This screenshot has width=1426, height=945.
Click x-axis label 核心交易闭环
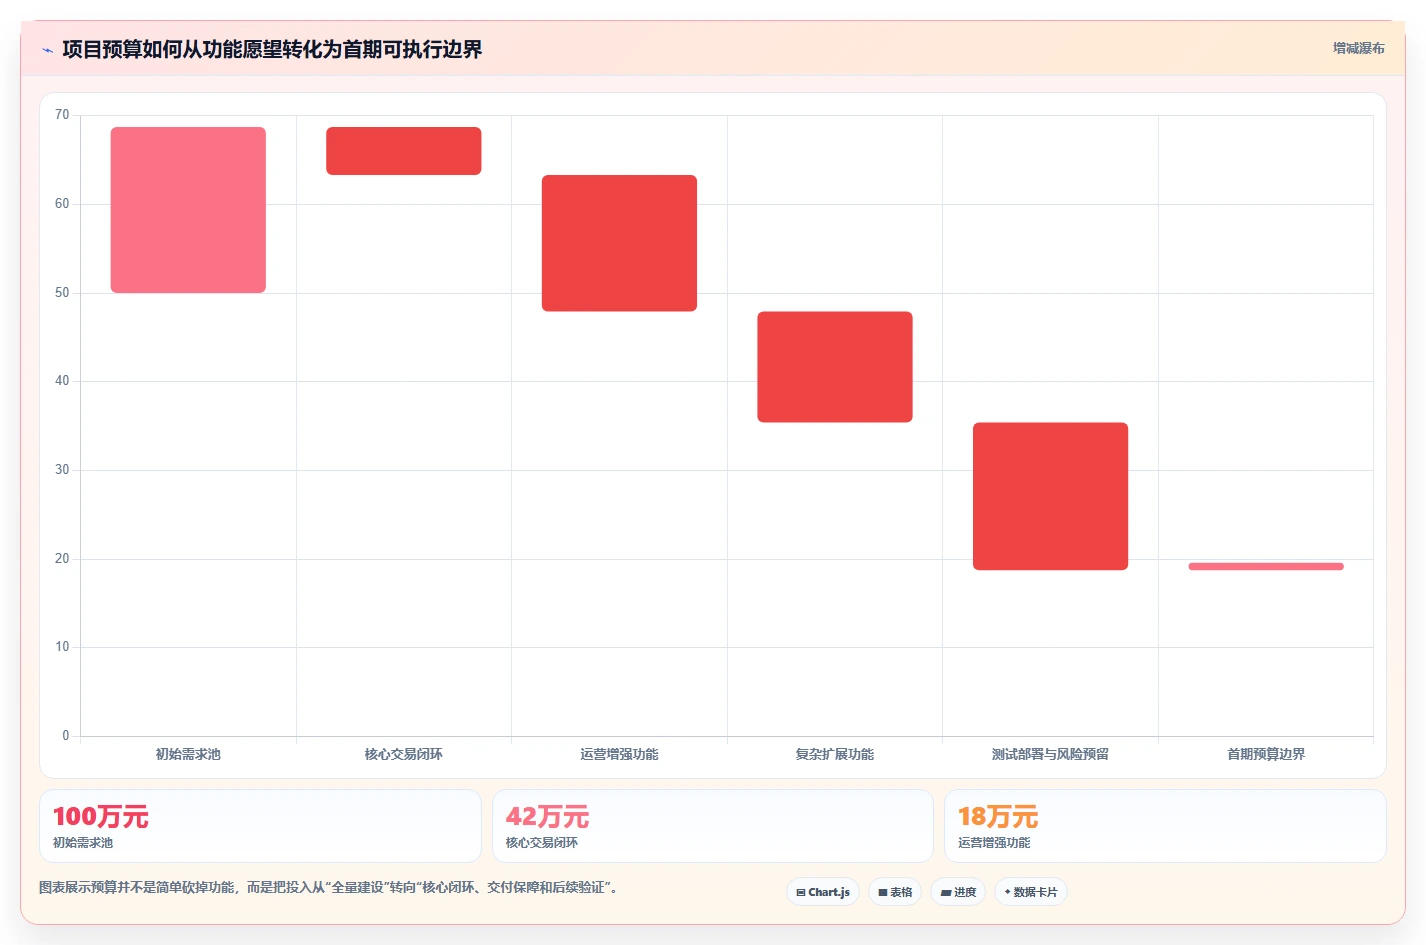404,754
